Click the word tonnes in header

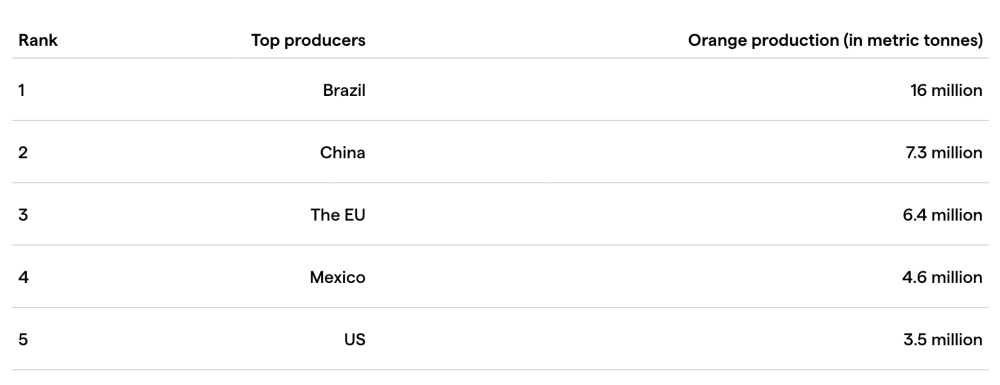coord(951,40)
